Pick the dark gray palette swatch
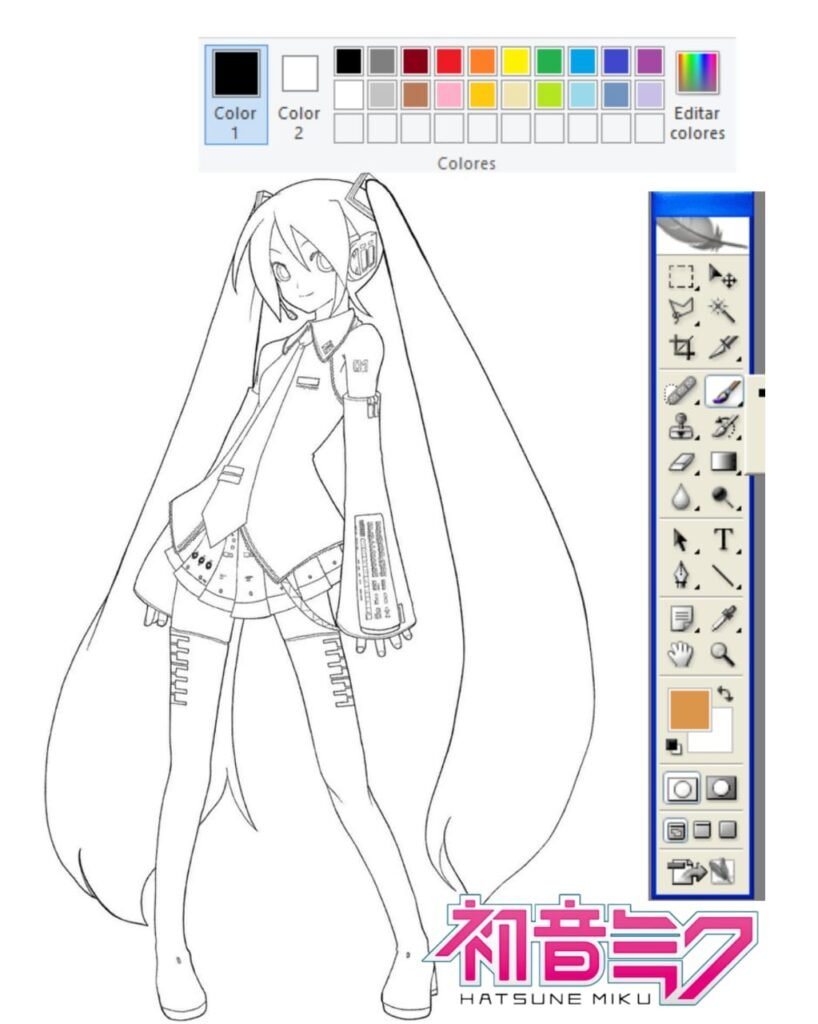The height and width of the screenshot is (1024, 818). click(x=382, y=61)
